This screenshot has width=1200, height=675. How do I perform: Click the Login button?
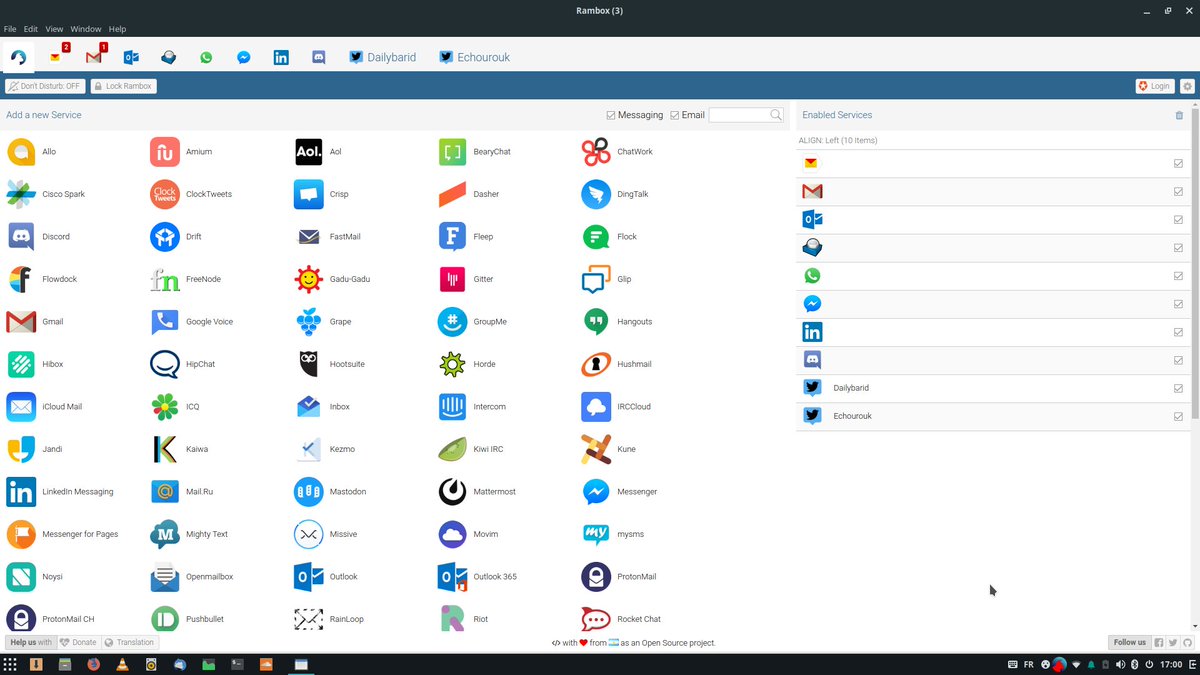[1154, 86]
